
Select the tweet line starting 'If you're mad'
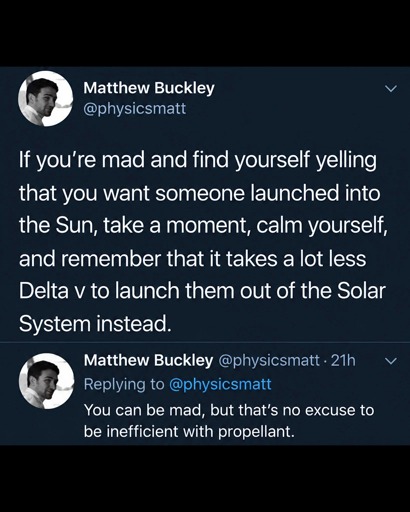[198, 160]
